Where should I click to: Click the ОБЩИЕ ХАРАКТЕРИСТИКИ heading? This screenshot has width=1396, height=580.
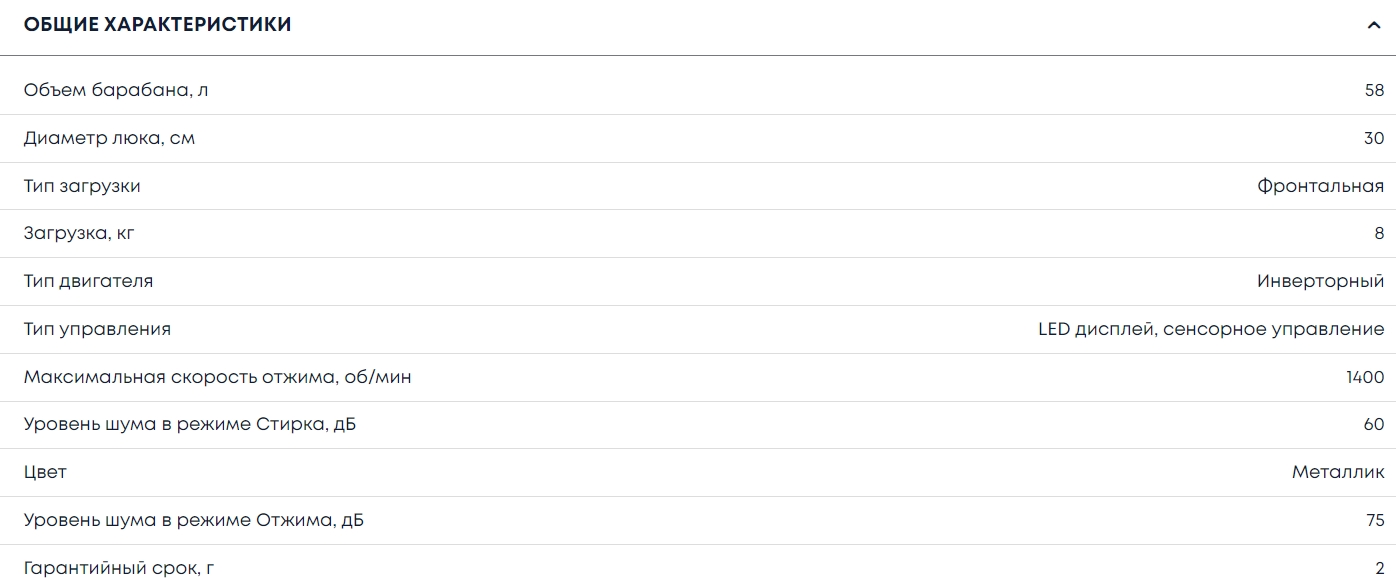(x=157, y=25)
